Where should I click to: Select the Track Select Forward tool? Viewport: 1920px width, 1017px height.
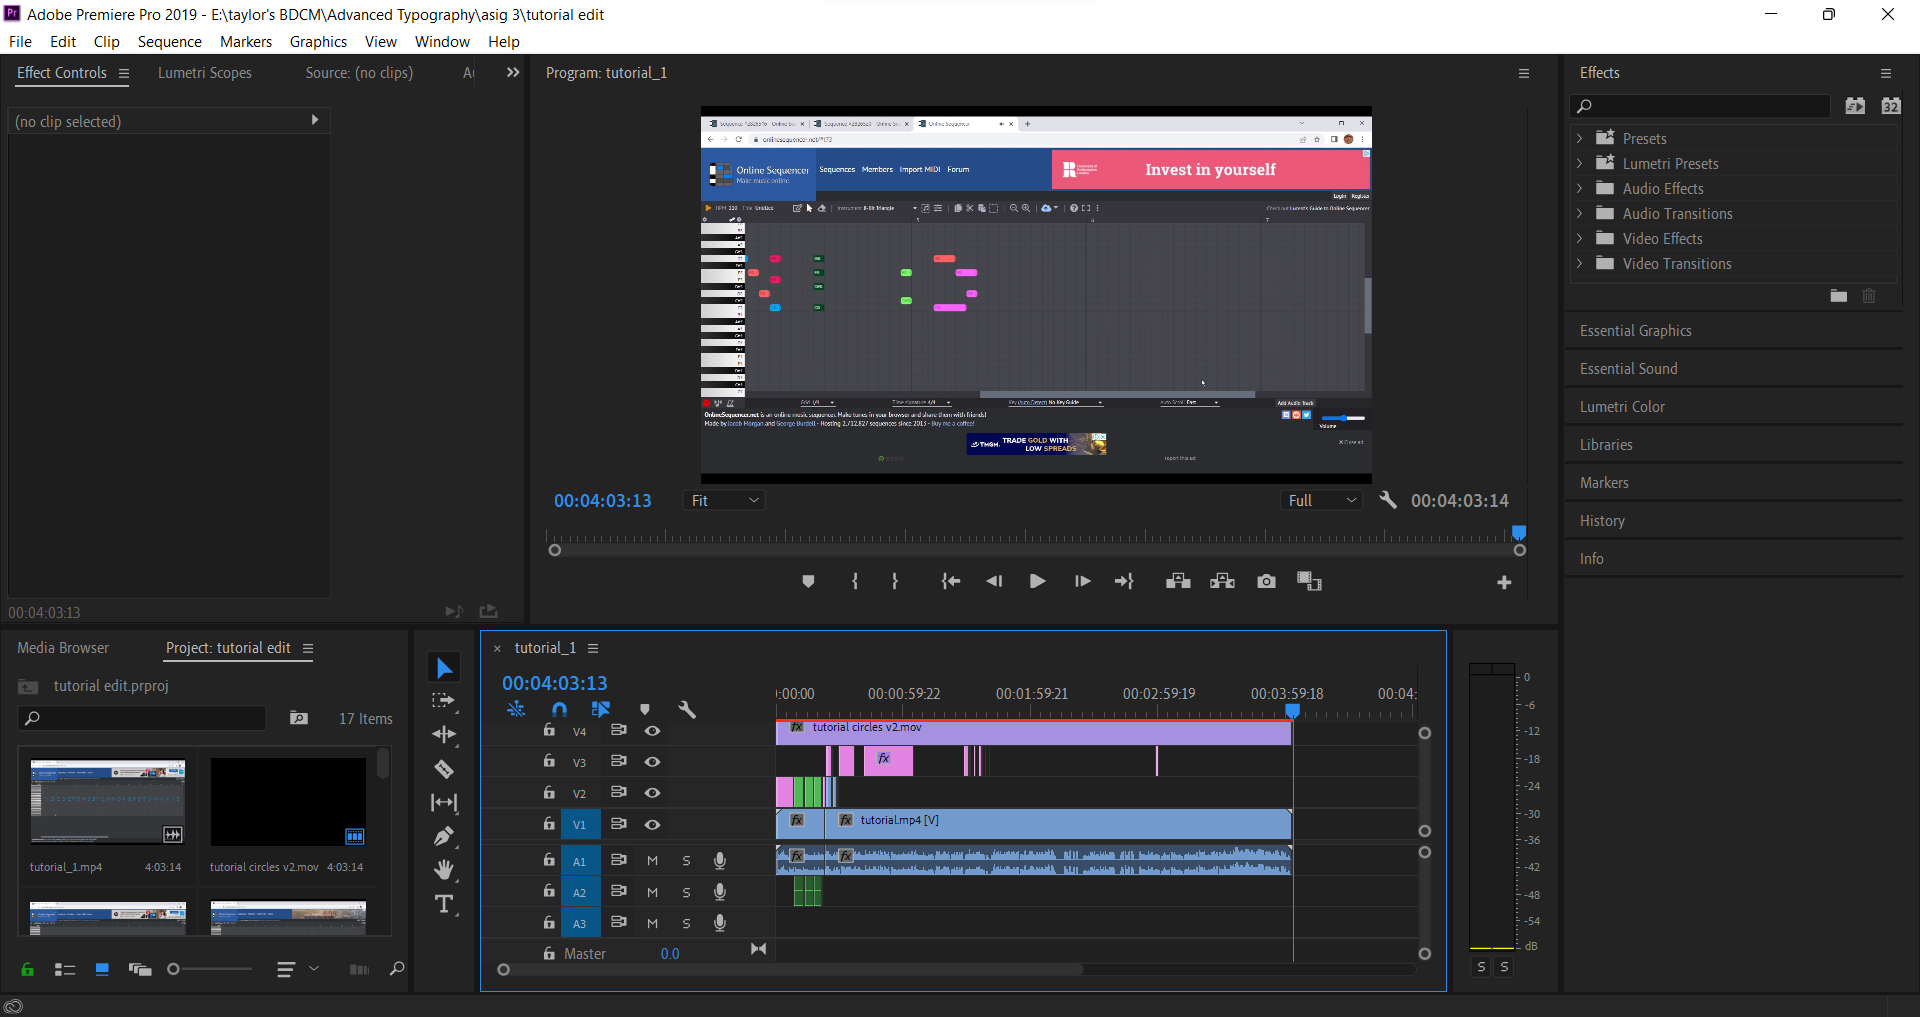click(443, 701)
